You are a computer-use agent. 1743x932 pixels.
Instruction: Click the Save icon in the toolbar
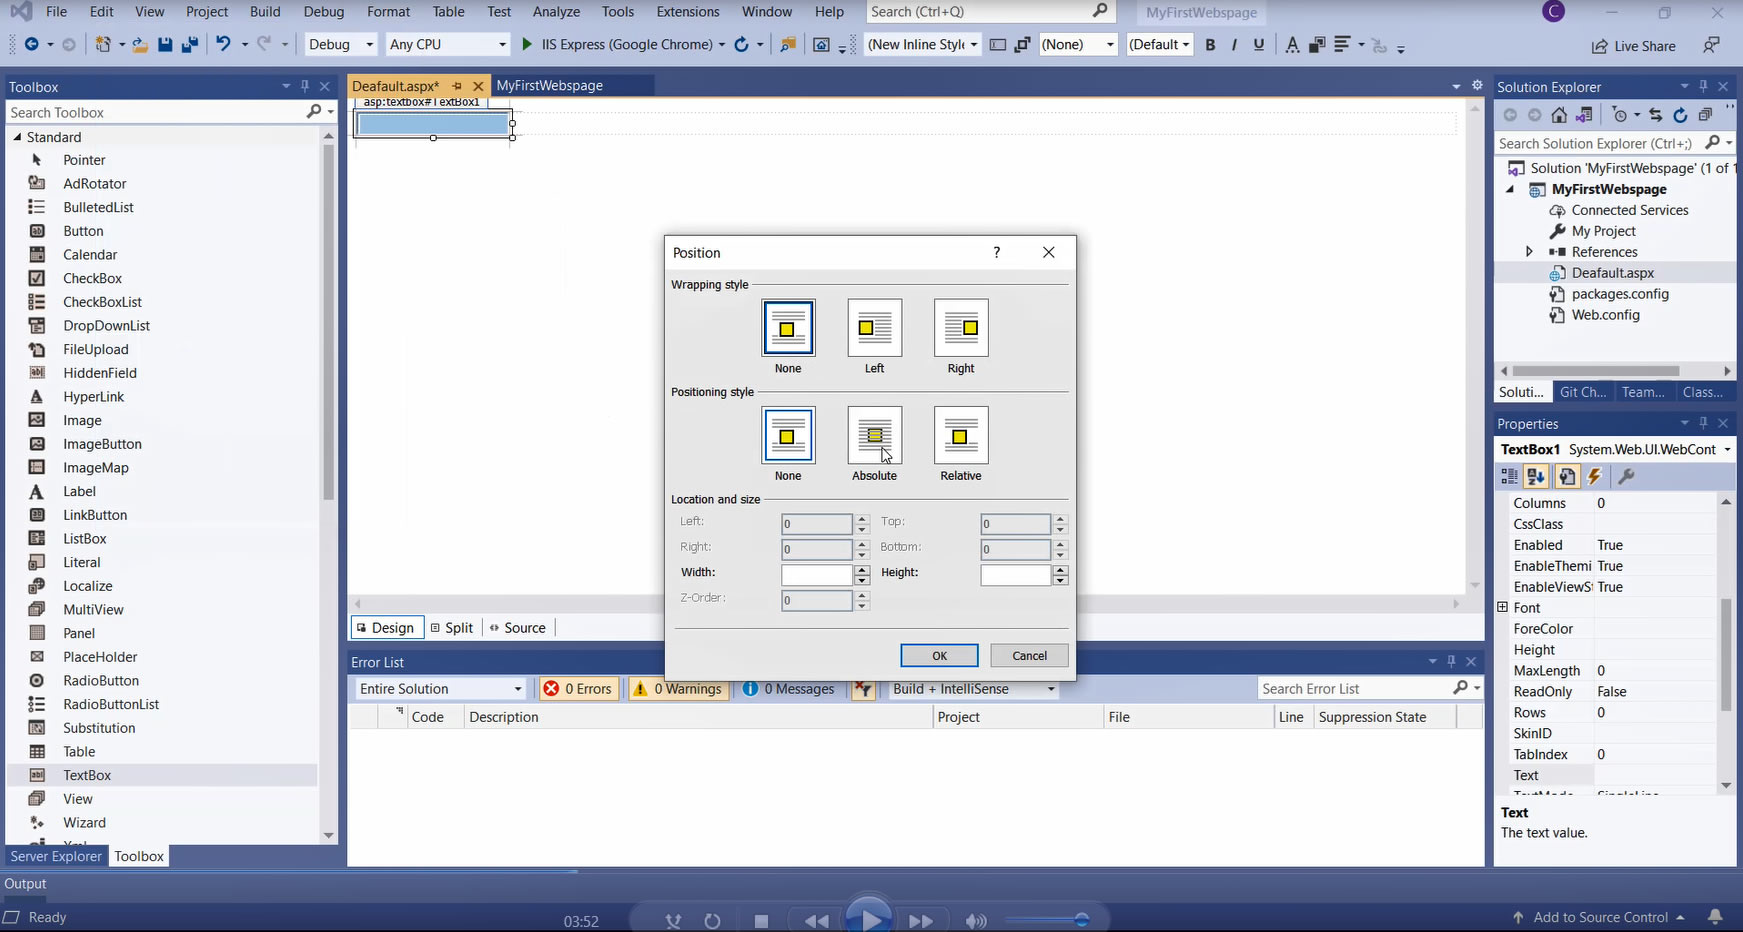(x=165, y=45)
